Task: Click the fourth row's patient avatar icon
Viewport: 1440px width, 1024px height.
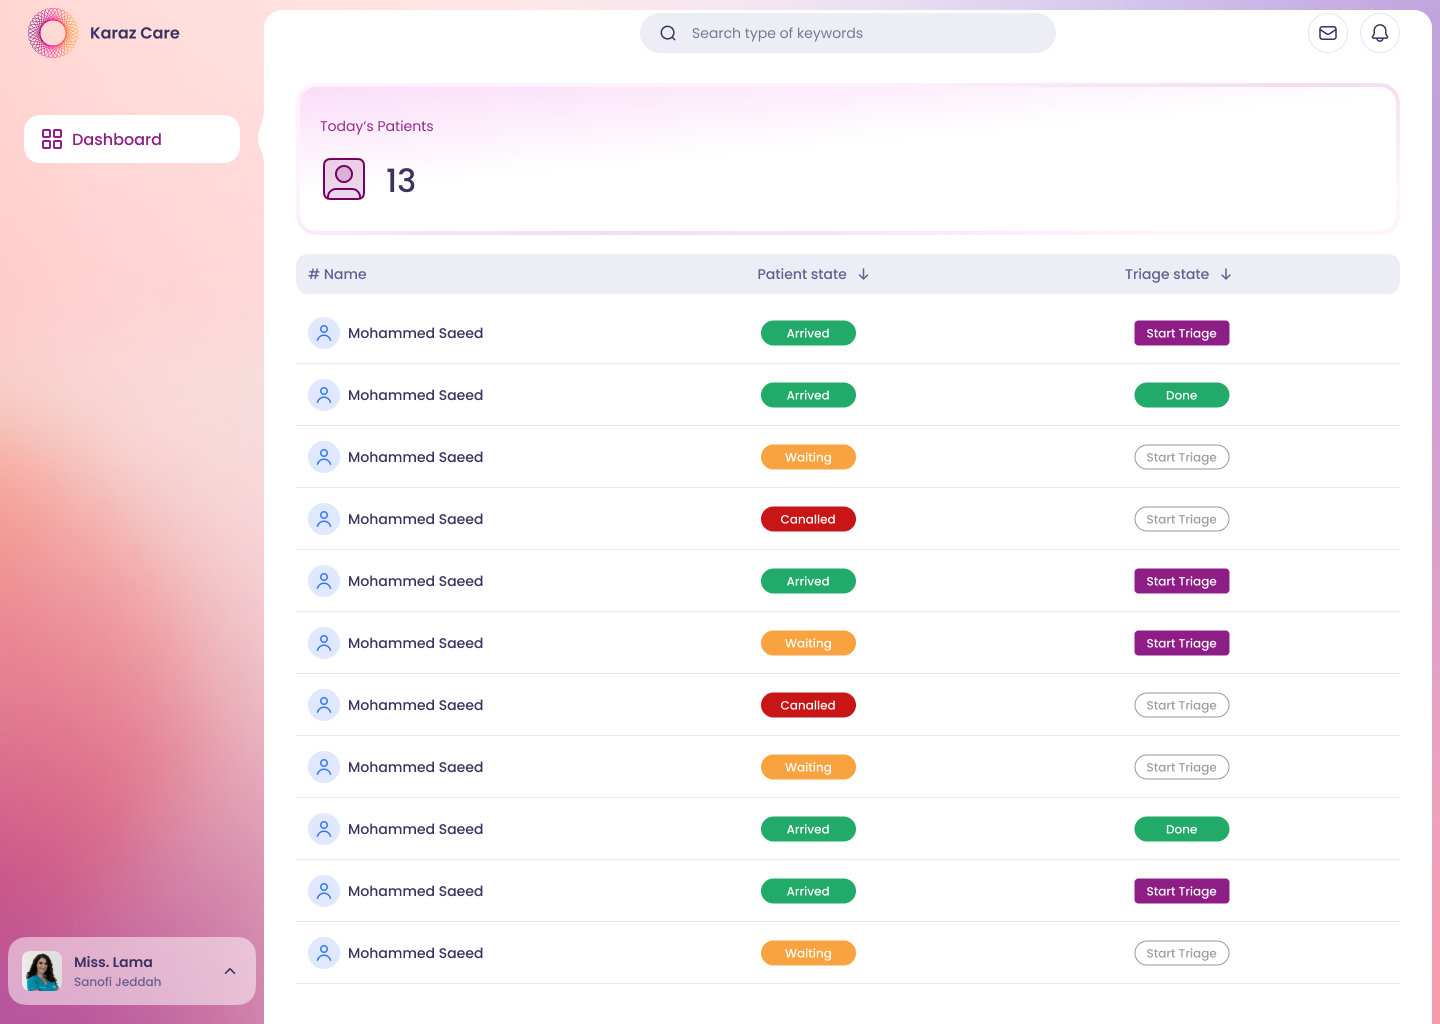Action: (x=324, y=519)
